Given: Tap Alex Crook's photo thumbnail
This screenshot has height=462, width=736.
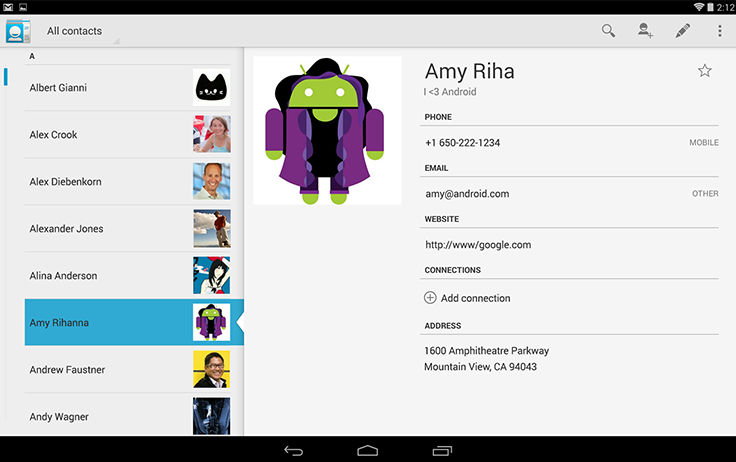Looking at the screenshot, I should [212, 134].
